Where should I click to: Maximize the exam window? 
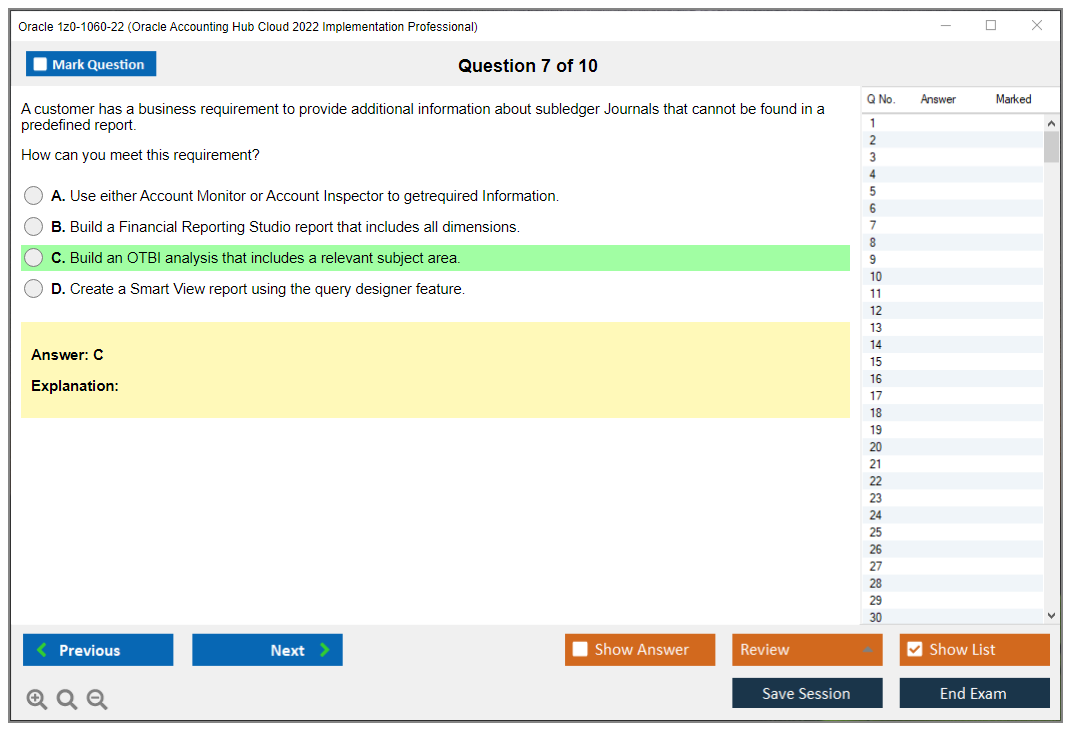click(991, 26)
